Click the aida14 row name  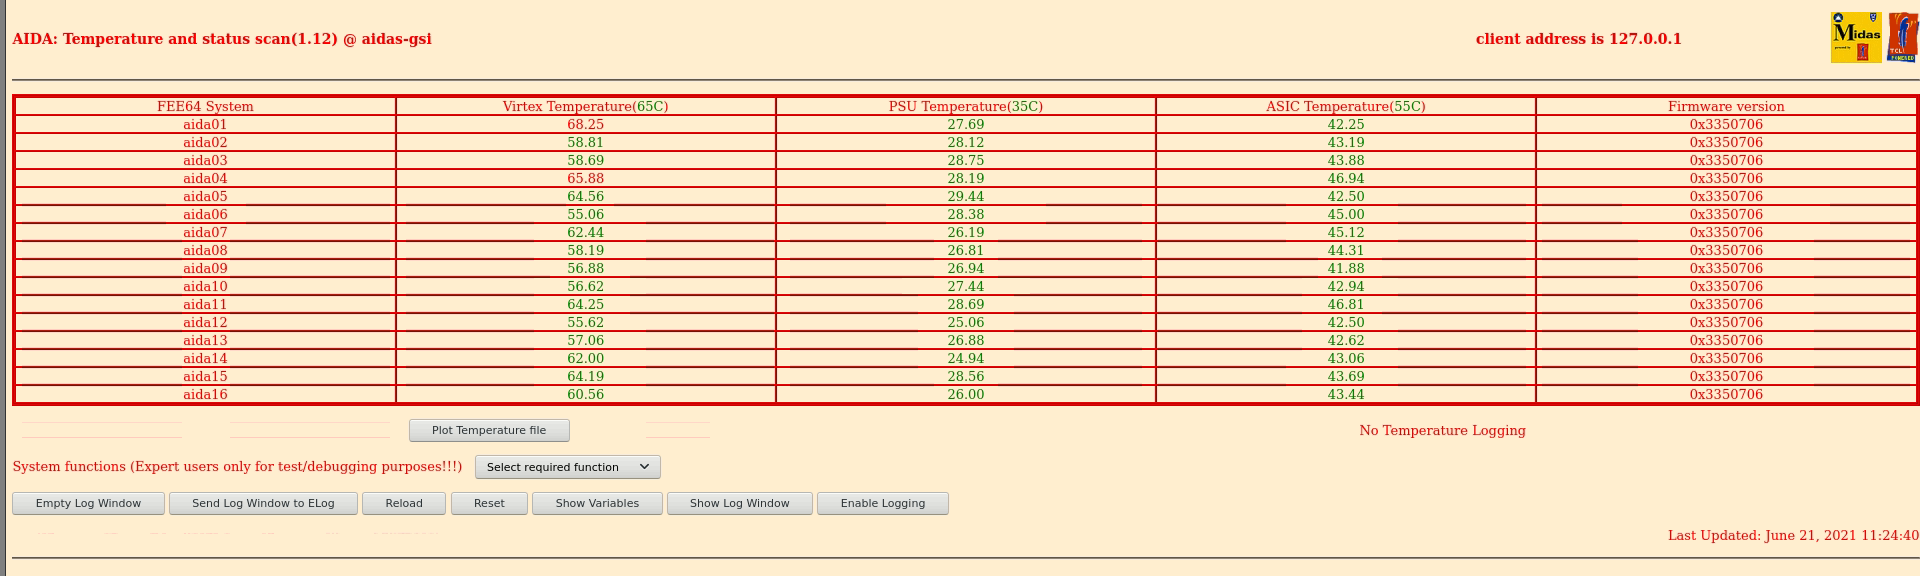[205, 359]
